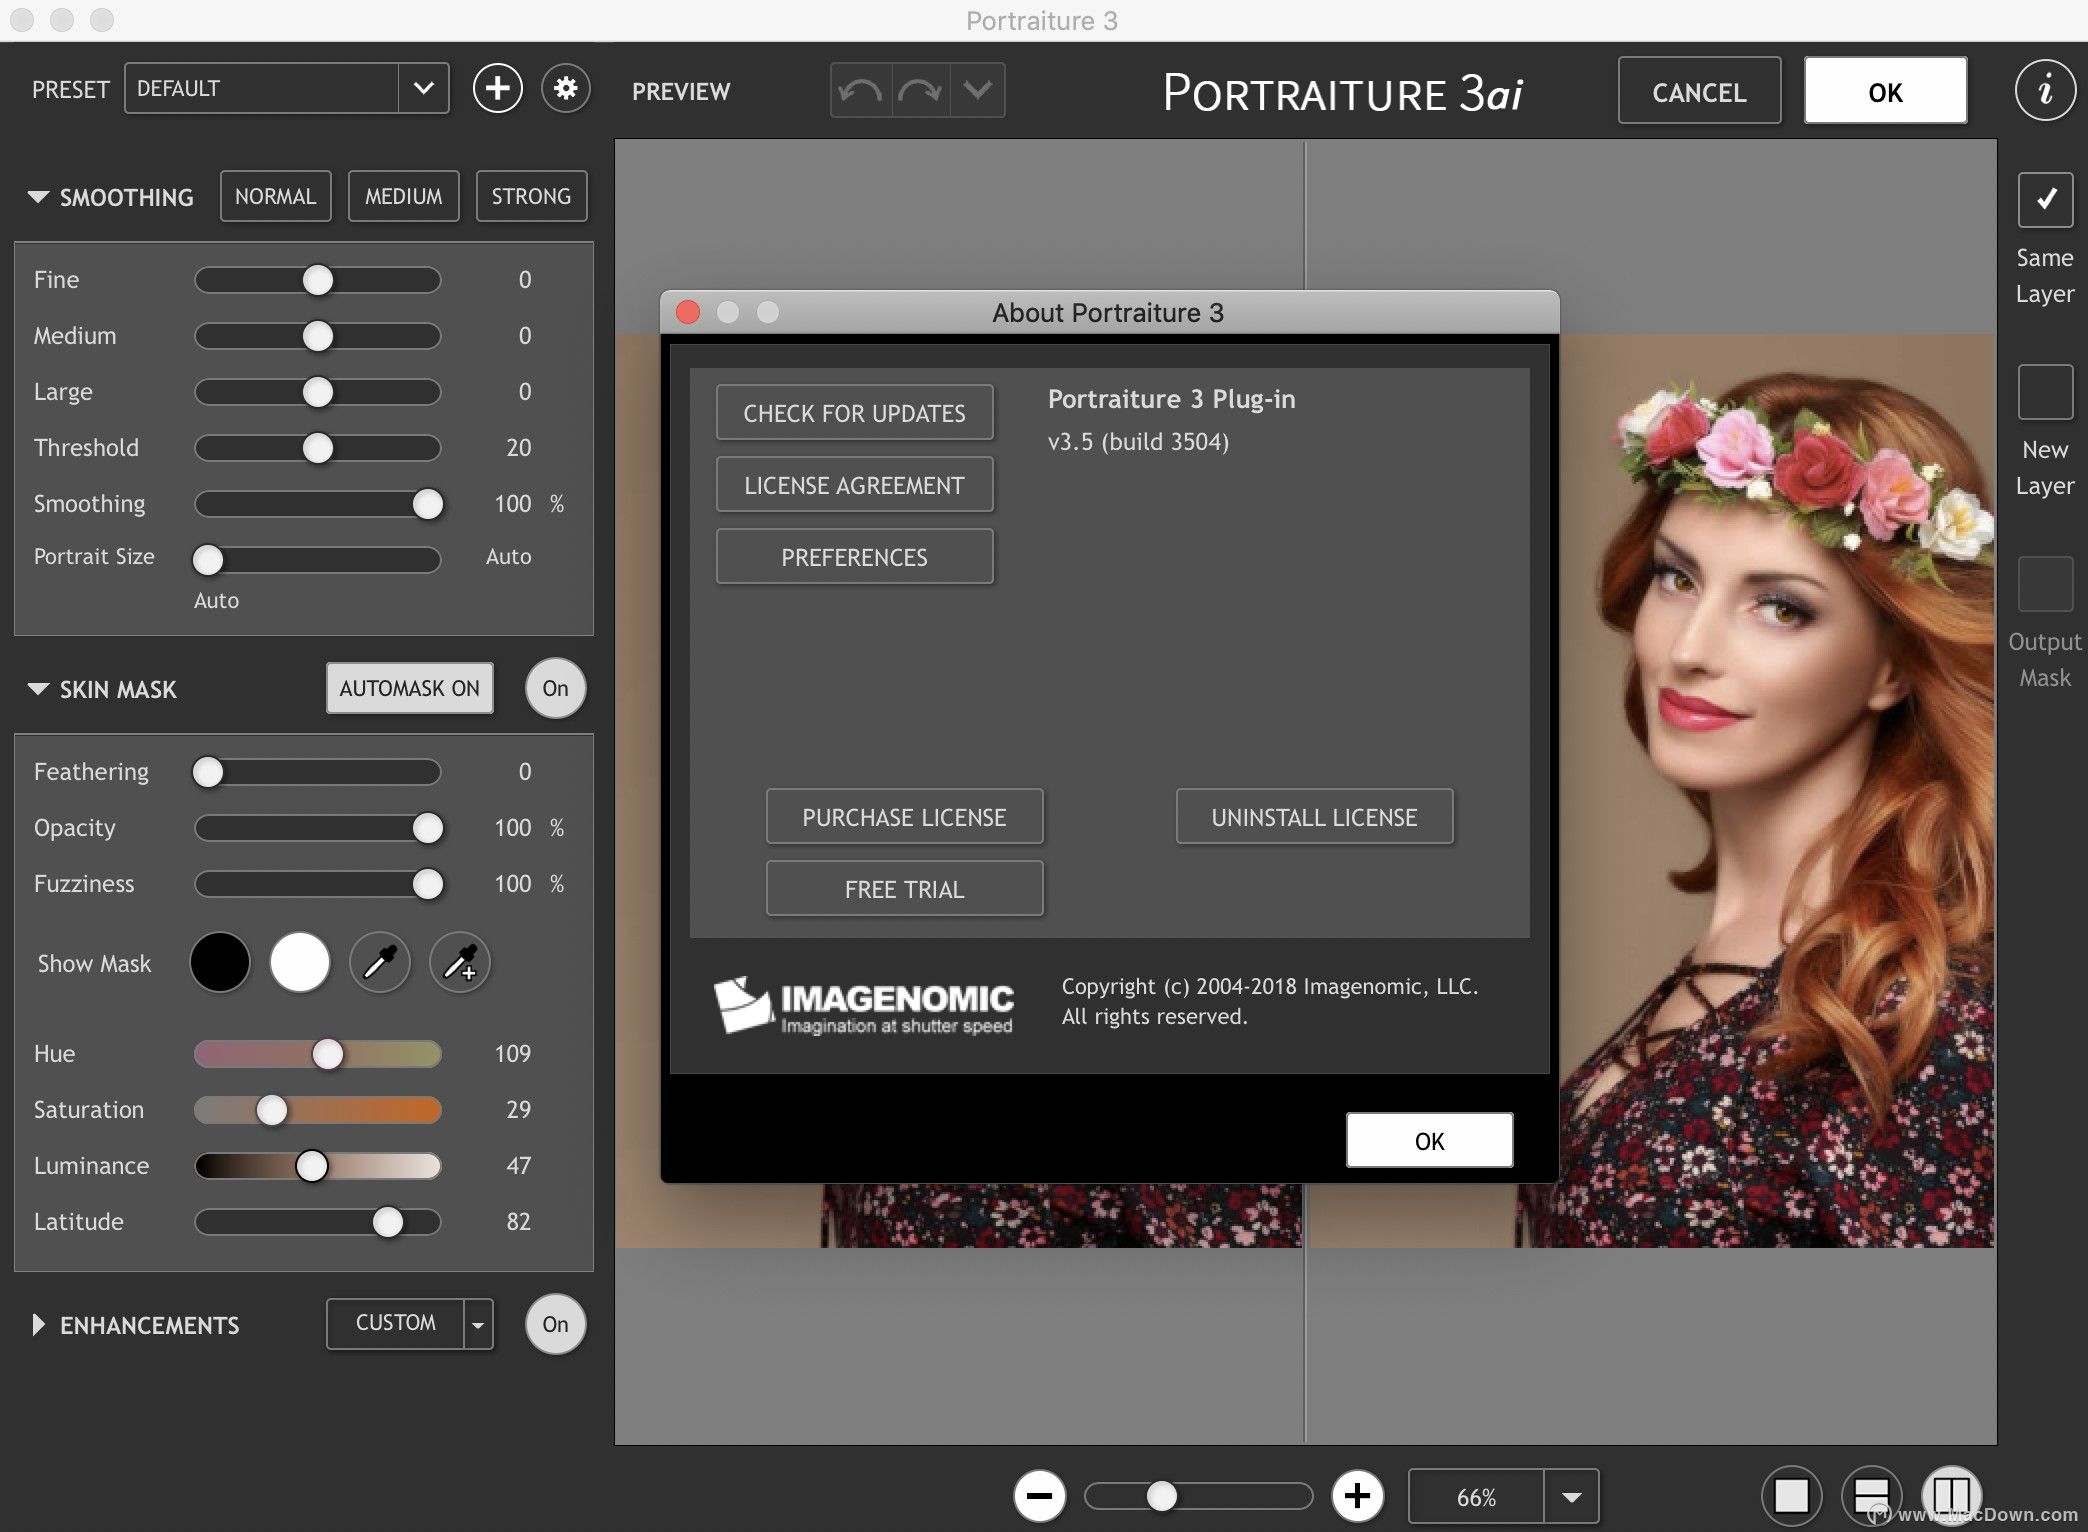Click the Opacity slider handle
Viewport: 2088px width, 1532px height.
click(x=428, y=828)
